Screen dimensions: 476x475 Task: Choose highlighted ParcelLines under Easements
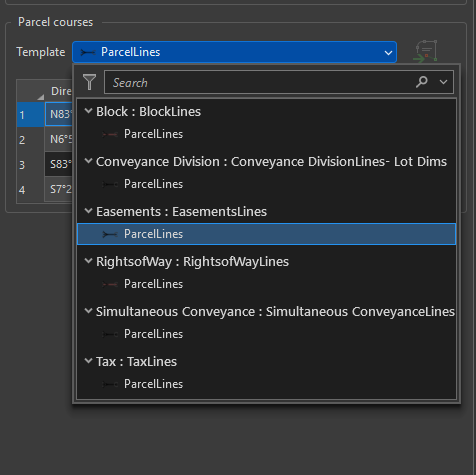(266, 234)
